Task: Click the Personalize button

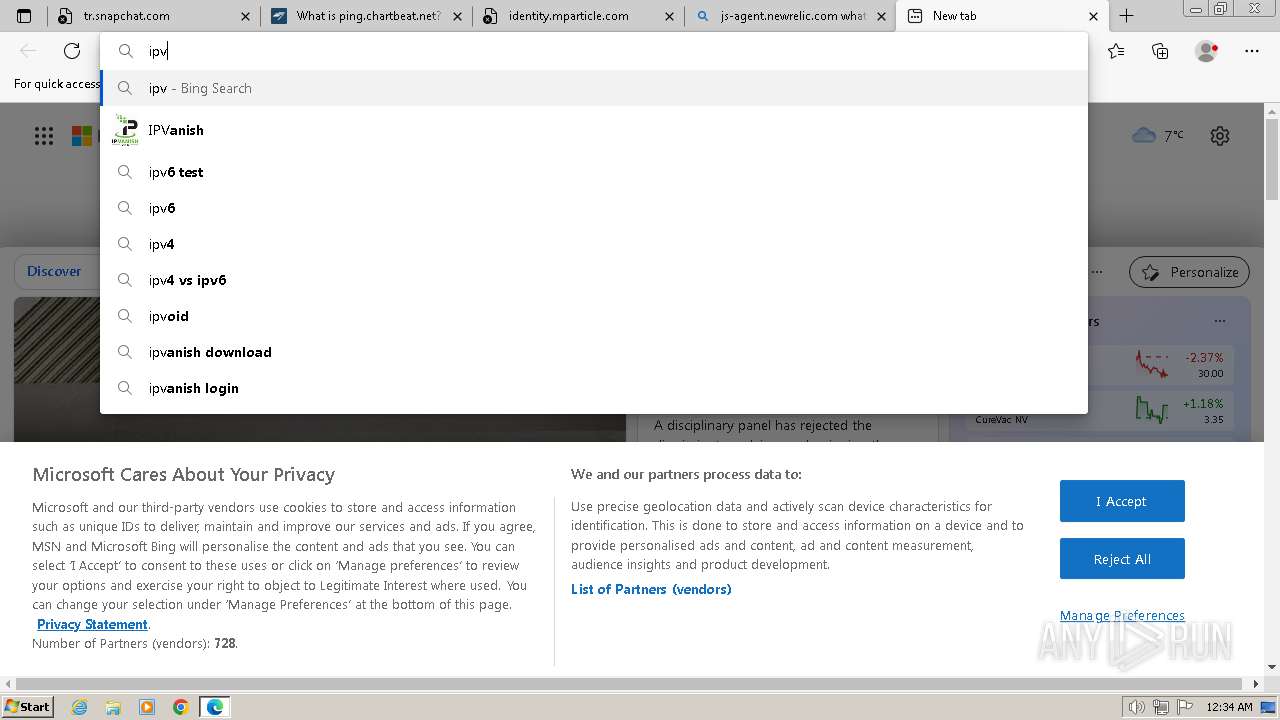Action: pyautogui.click(x=1190, y=272)
